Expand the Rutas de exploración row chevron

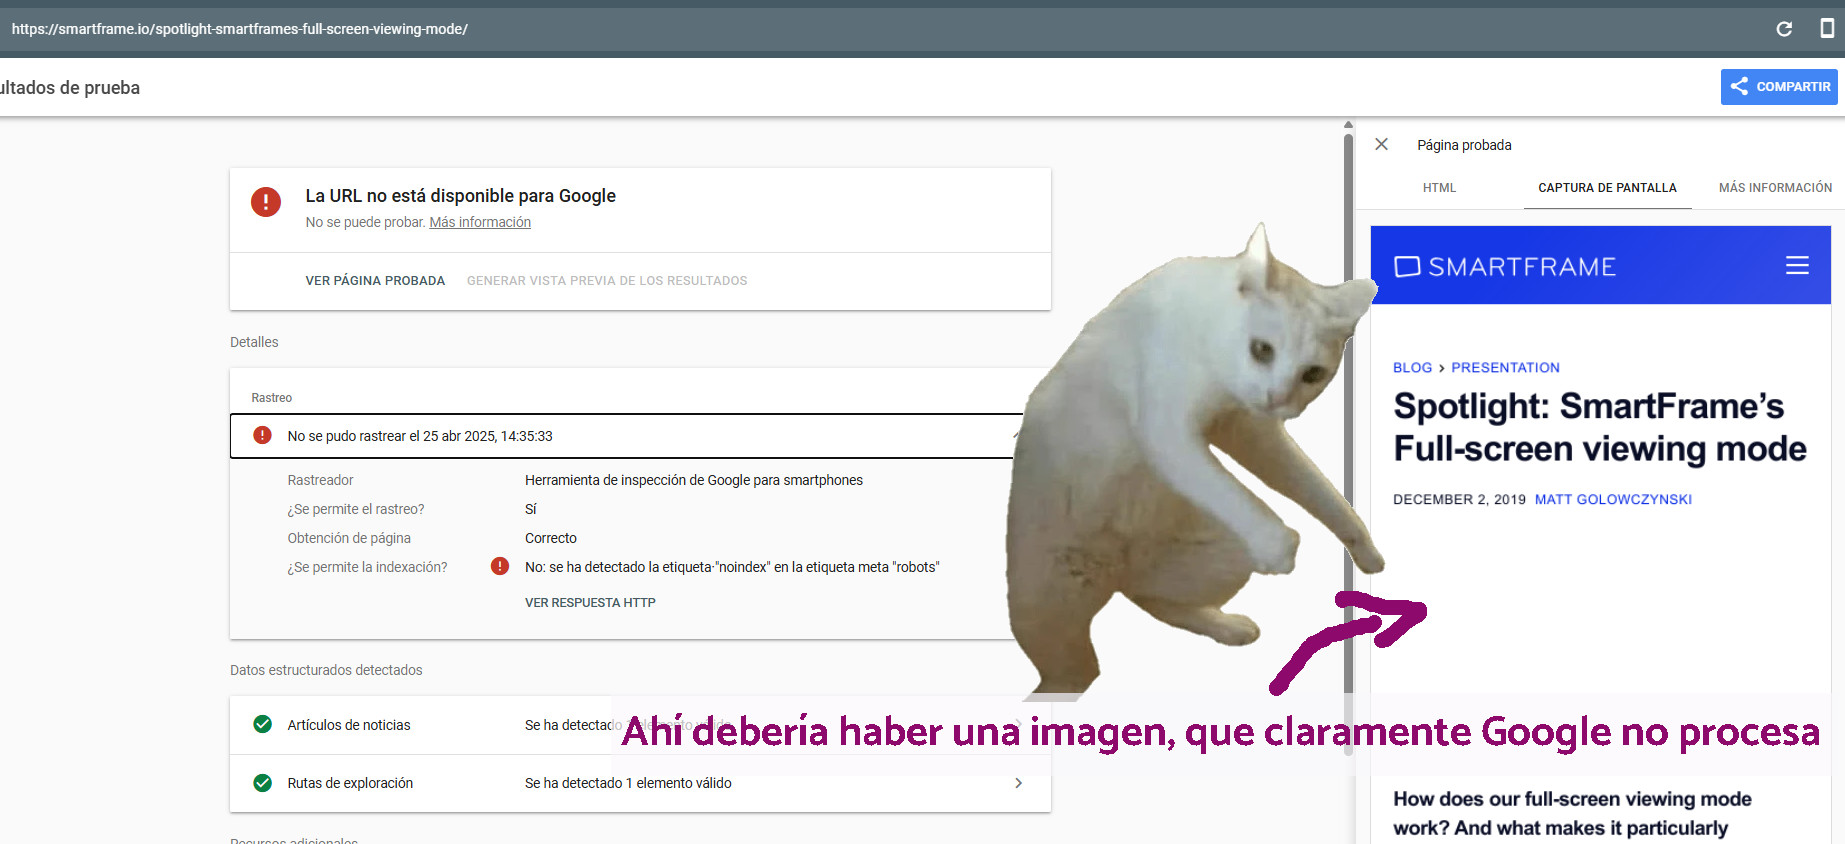1018,783
